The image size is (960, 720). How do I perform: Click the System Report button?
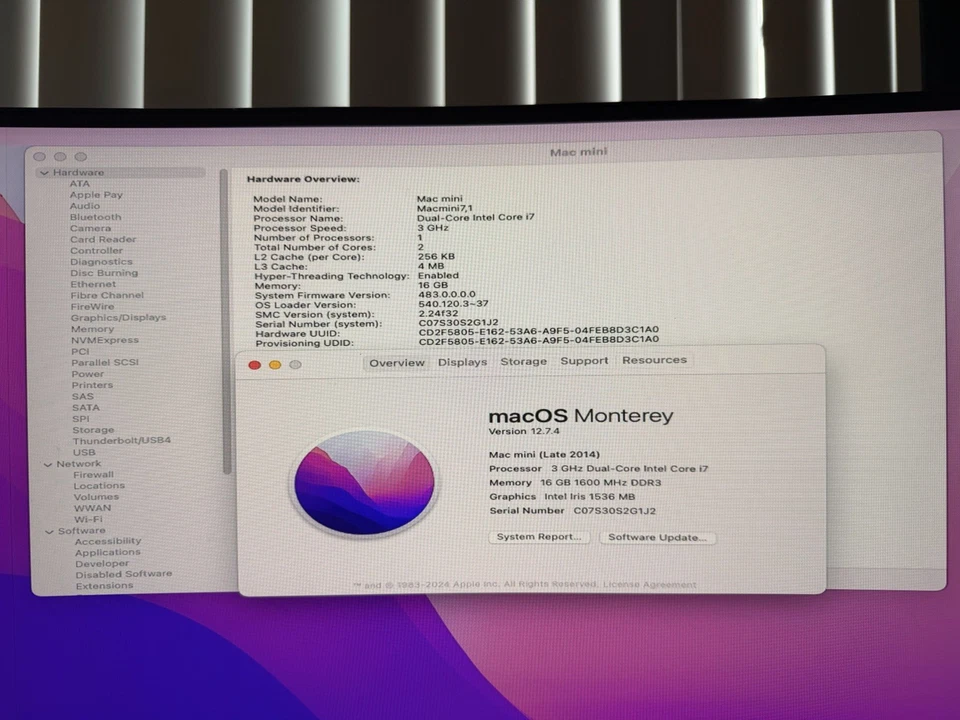(539, 537)
